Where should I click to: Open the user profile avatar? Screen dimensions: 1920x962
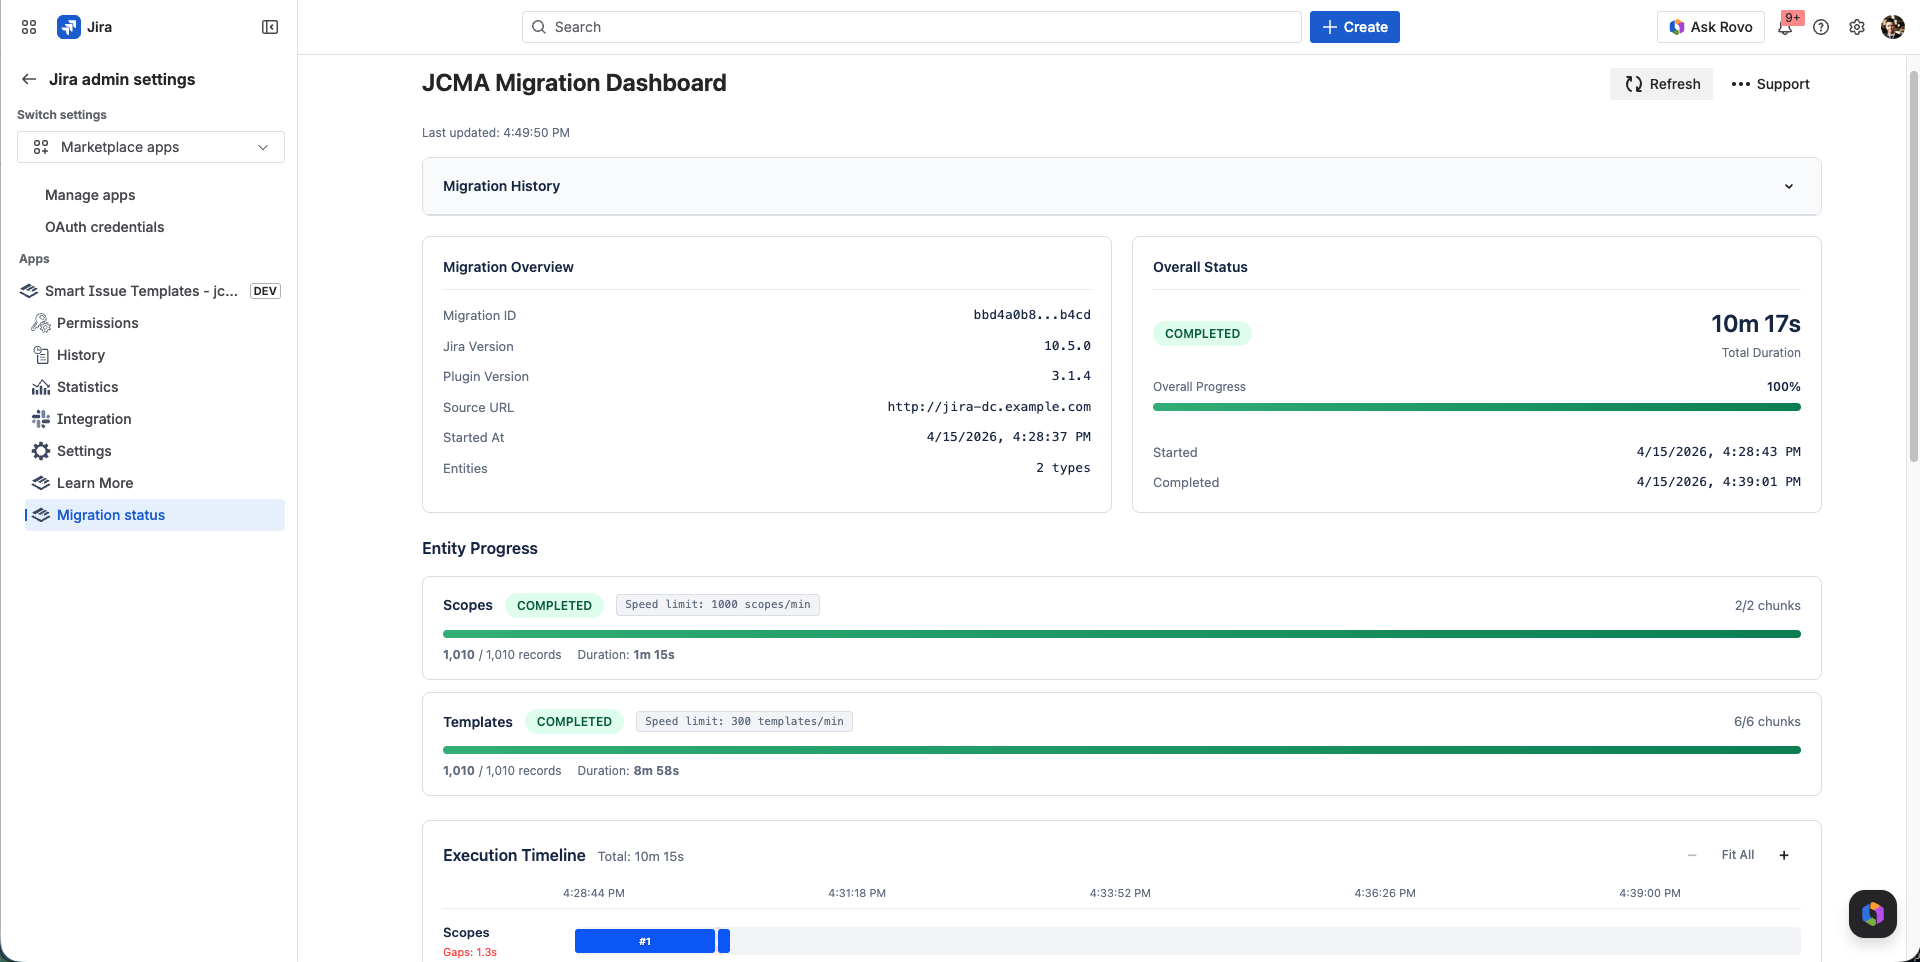1893,27
